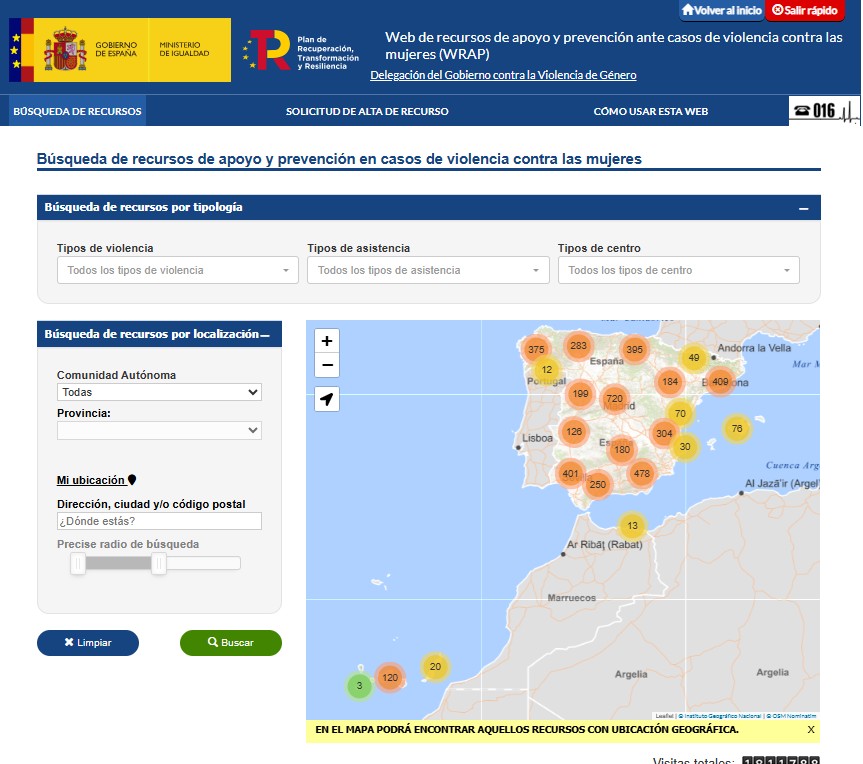The image size is (863, 764).
Task: Collapse the Búsqueda por tipología panel
Action: [803, 208]
